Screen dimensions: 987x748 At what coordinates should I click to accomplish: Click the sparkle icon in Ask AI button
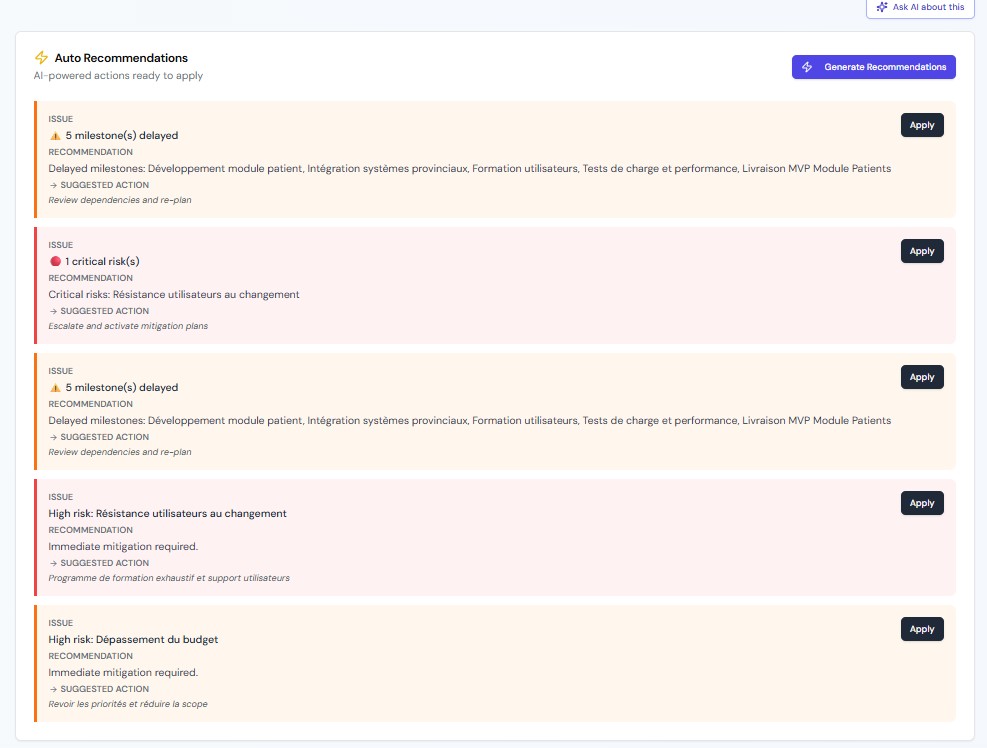882,7
